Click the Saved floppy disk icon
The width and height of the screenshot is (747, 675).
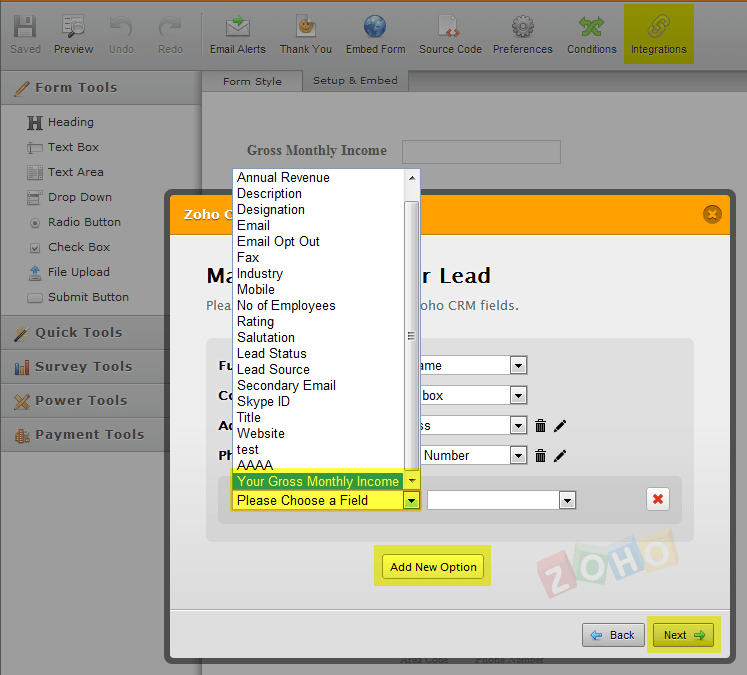pos(25,26)
